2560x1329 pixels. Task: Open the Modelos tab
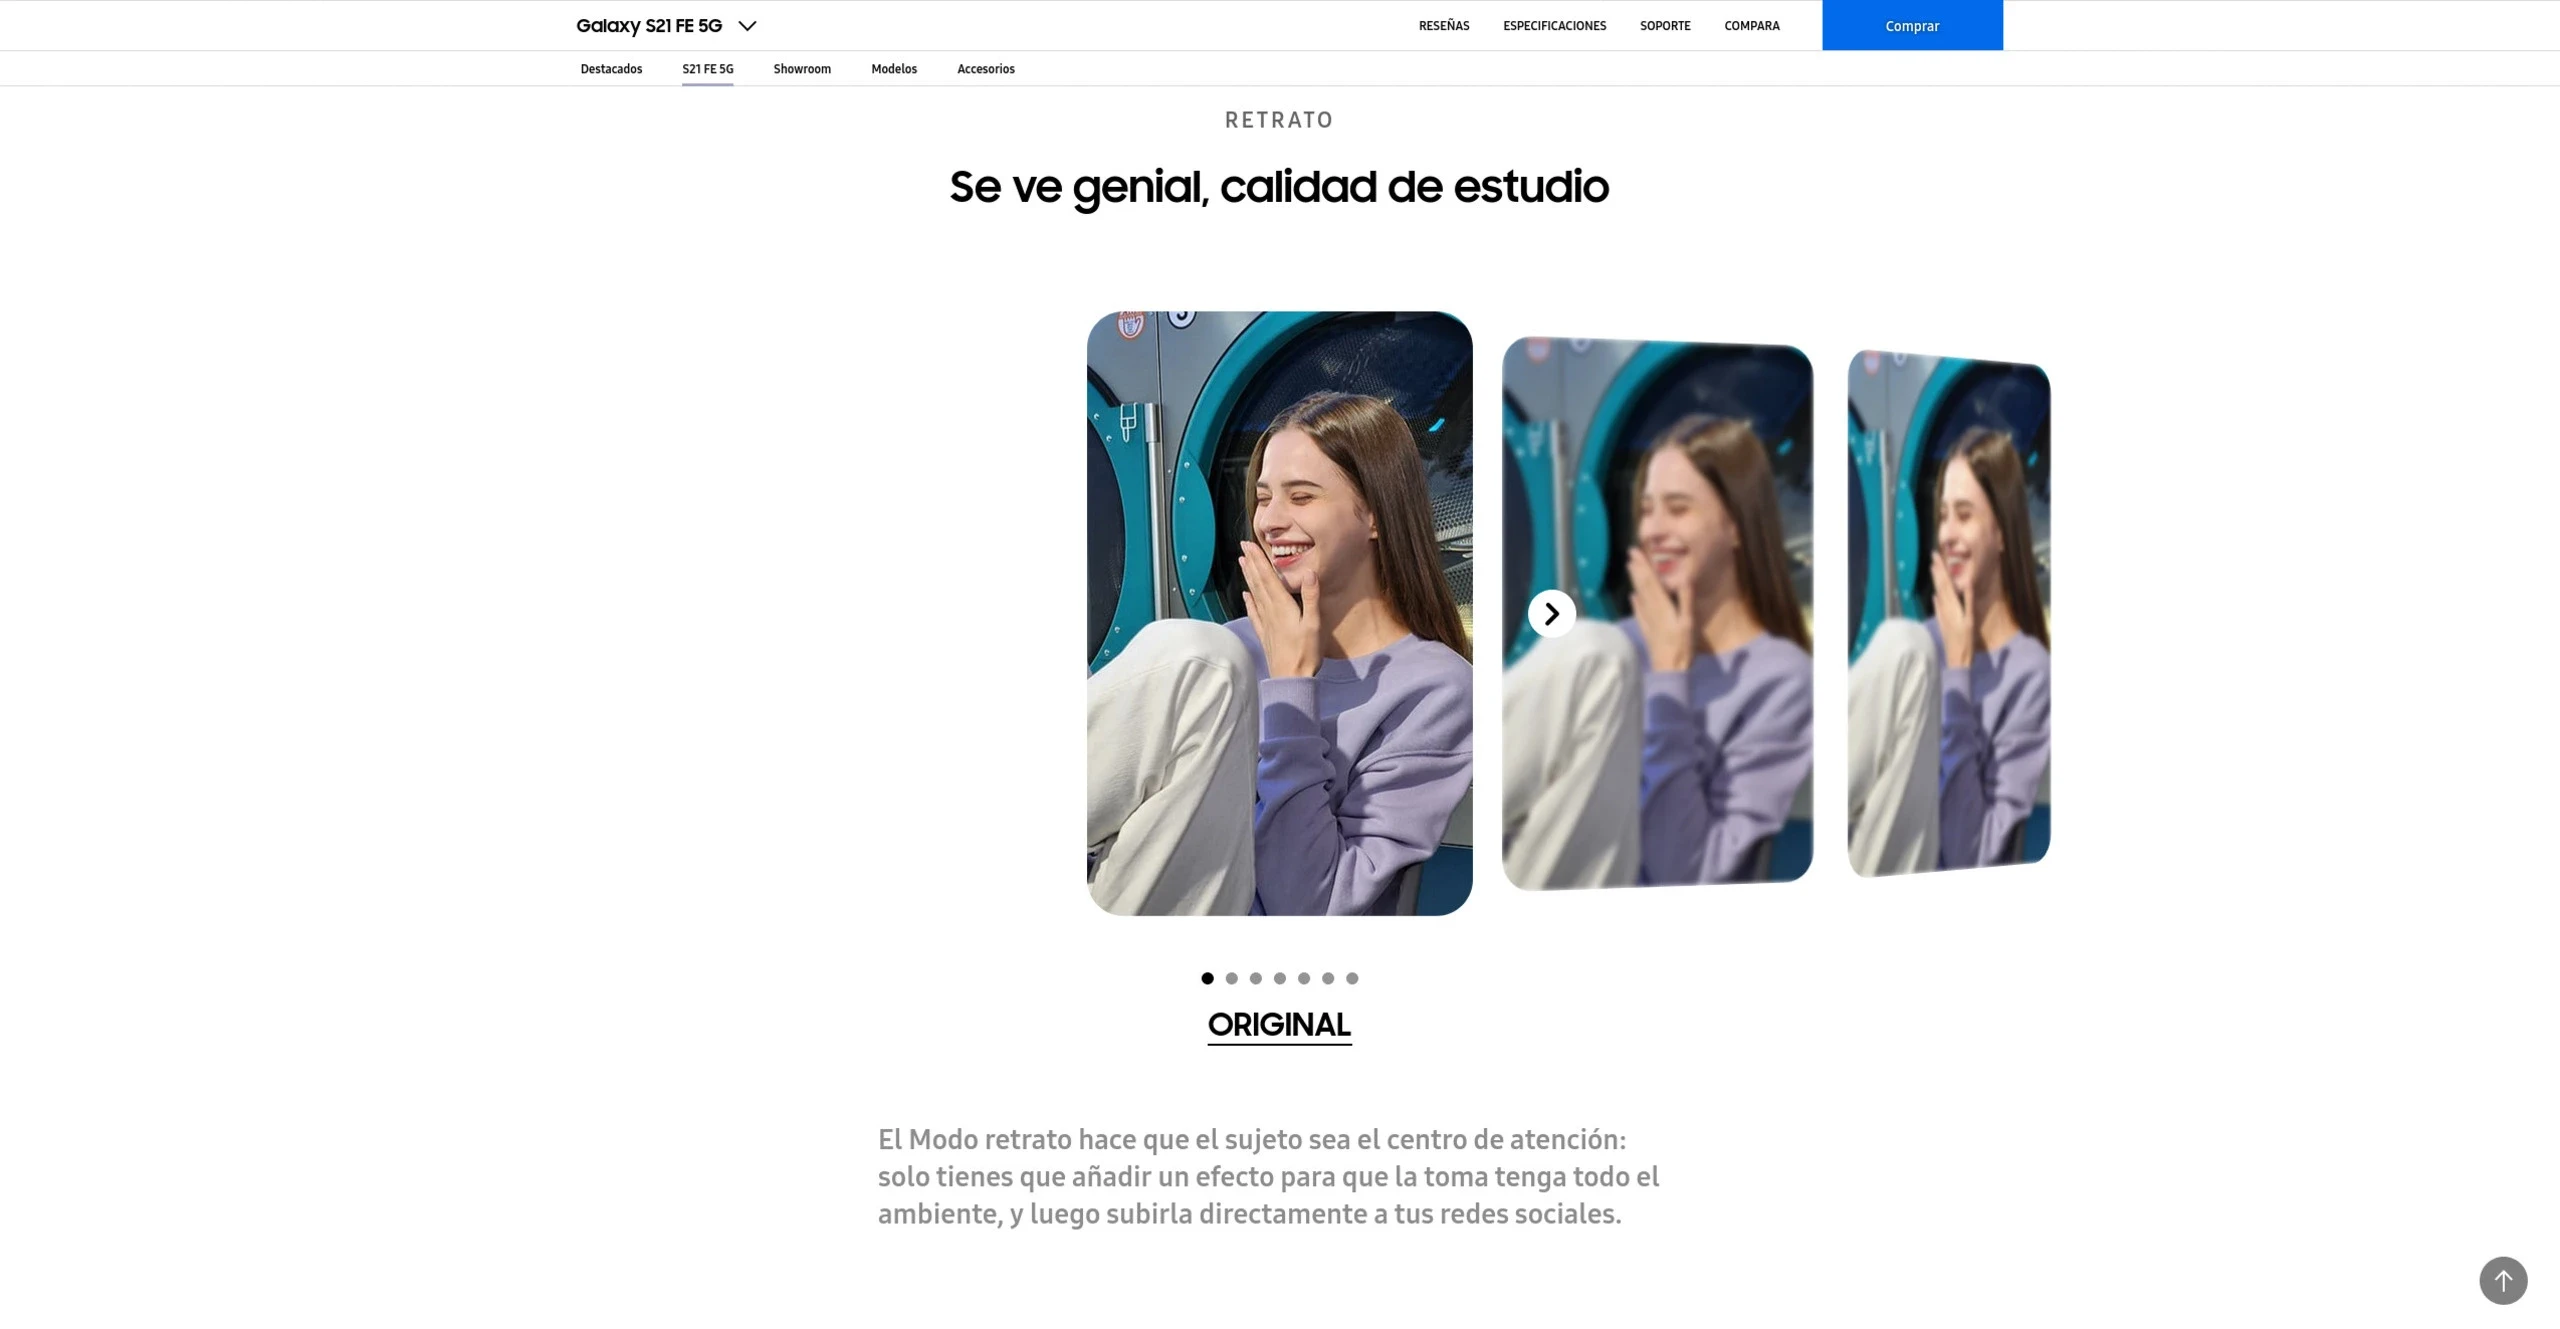coord(893,69)
